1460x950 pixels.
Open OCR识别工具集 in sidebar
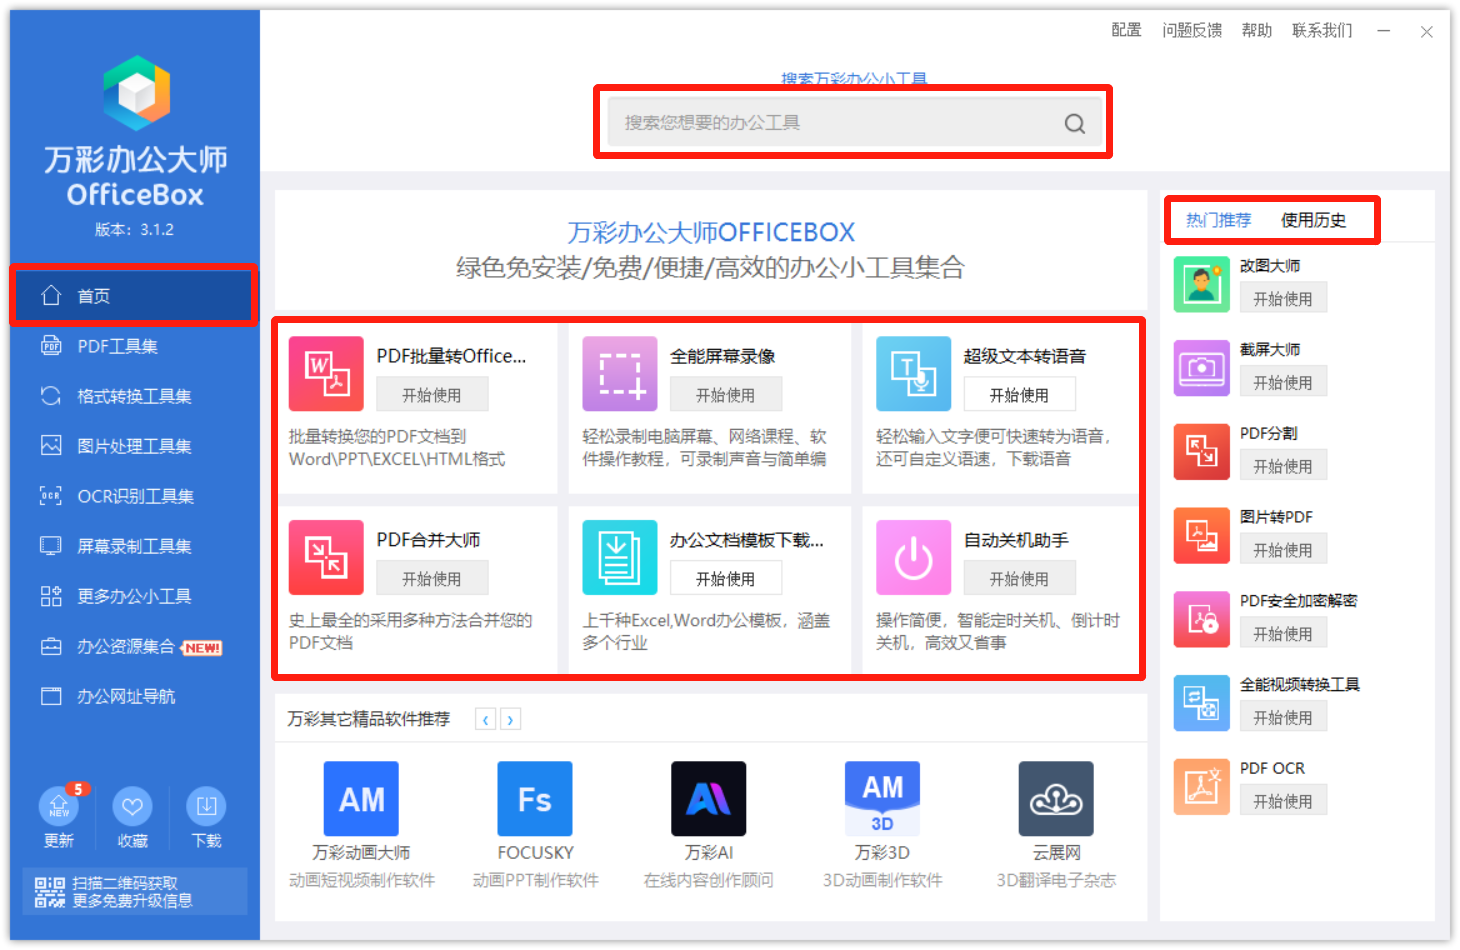(134, 496)
